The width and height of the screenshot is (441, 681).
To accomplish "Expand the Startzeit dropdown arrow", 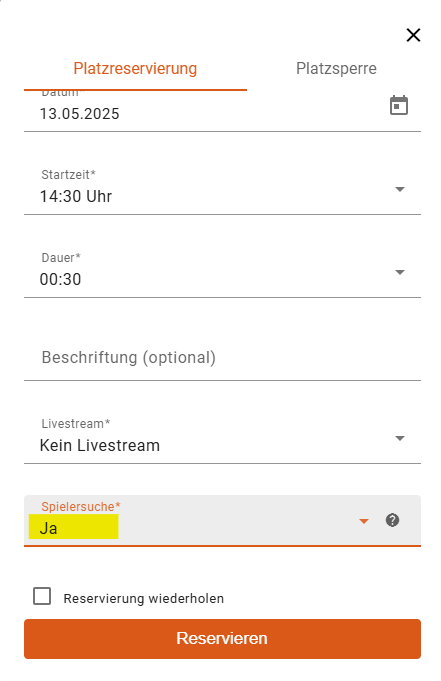I will point(400,189).
